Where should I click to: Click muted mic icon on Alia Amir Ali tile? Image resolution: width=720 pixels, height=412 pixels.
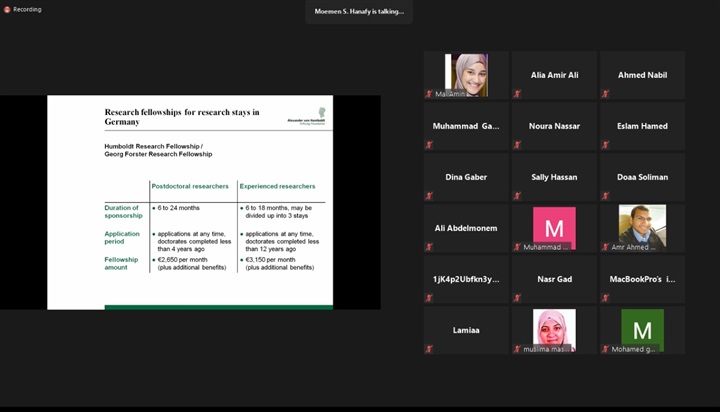[517, 94]
